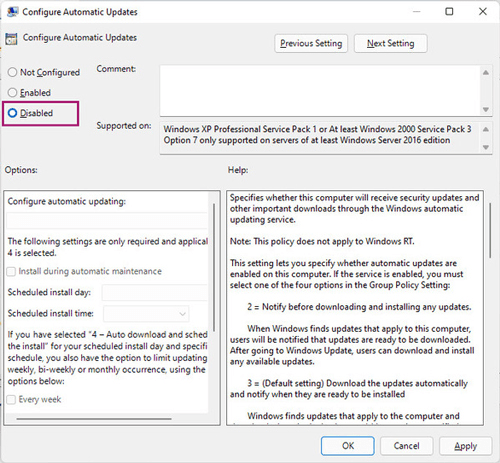Go to Next Setting
500x463 pixels.
pos(390,43)
